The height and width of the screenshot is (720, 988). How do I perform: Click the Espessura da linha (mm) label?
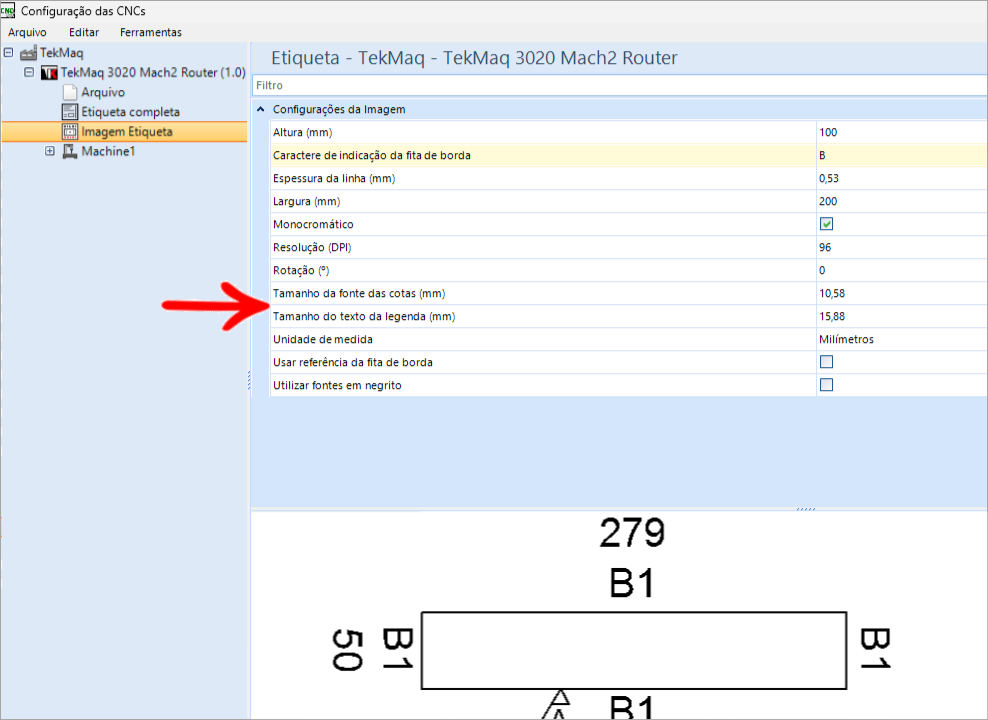pos(334,178)
